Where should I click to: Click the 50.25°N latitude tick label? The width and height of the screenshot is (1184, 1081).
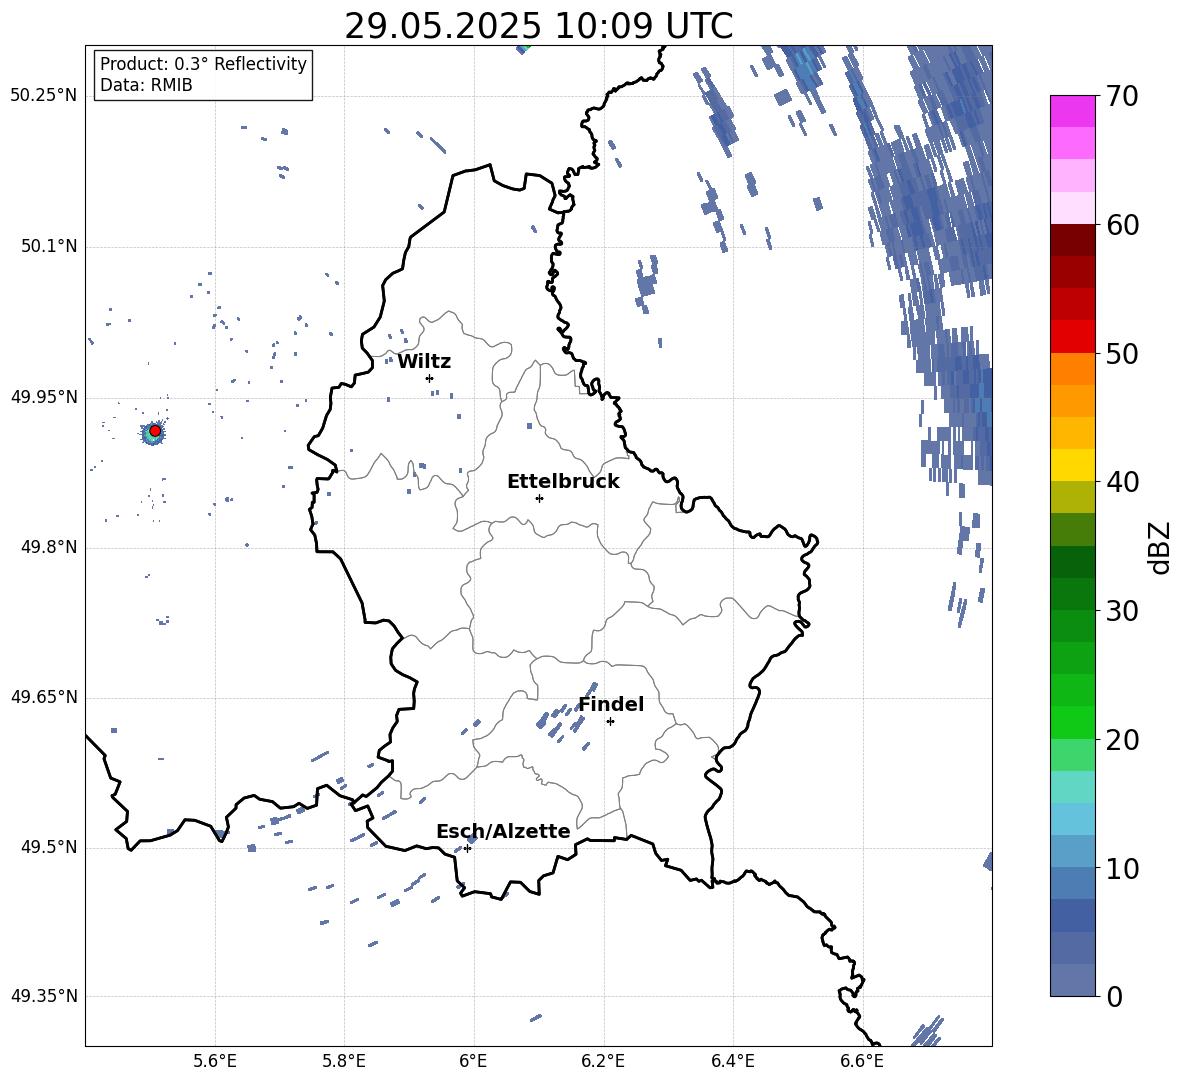coord(44,96)
